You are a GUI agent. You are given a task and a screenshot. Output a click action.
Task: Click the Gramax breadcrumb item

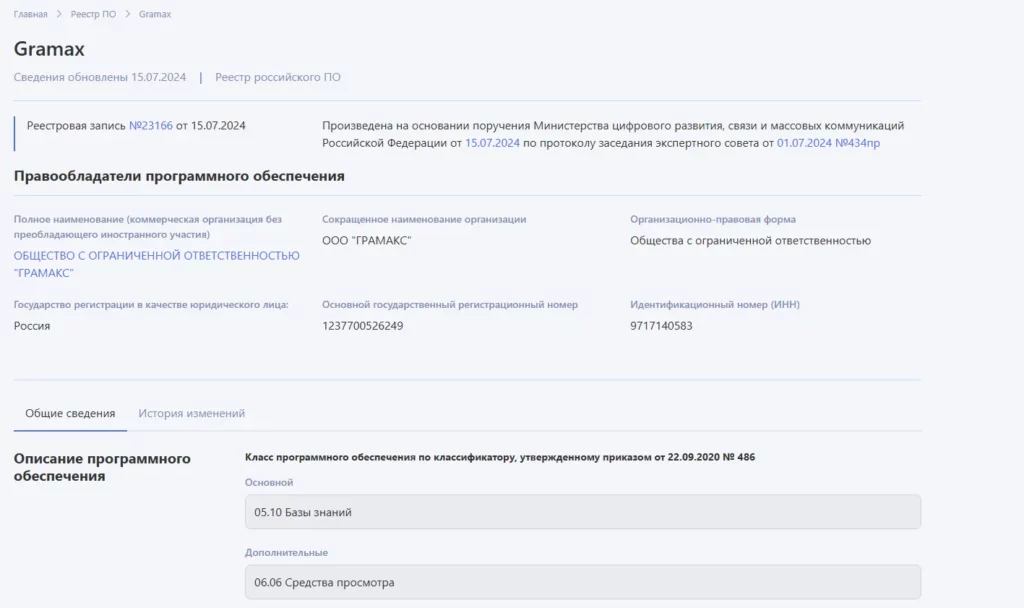click(x=155, y=14)
